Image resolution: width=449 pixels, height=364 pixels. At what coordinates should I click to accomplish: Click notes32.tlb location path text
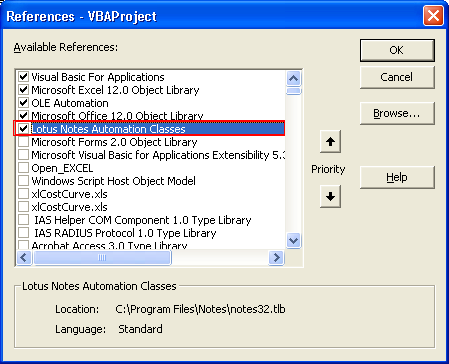pyautogui.click(x=200, y=309)
